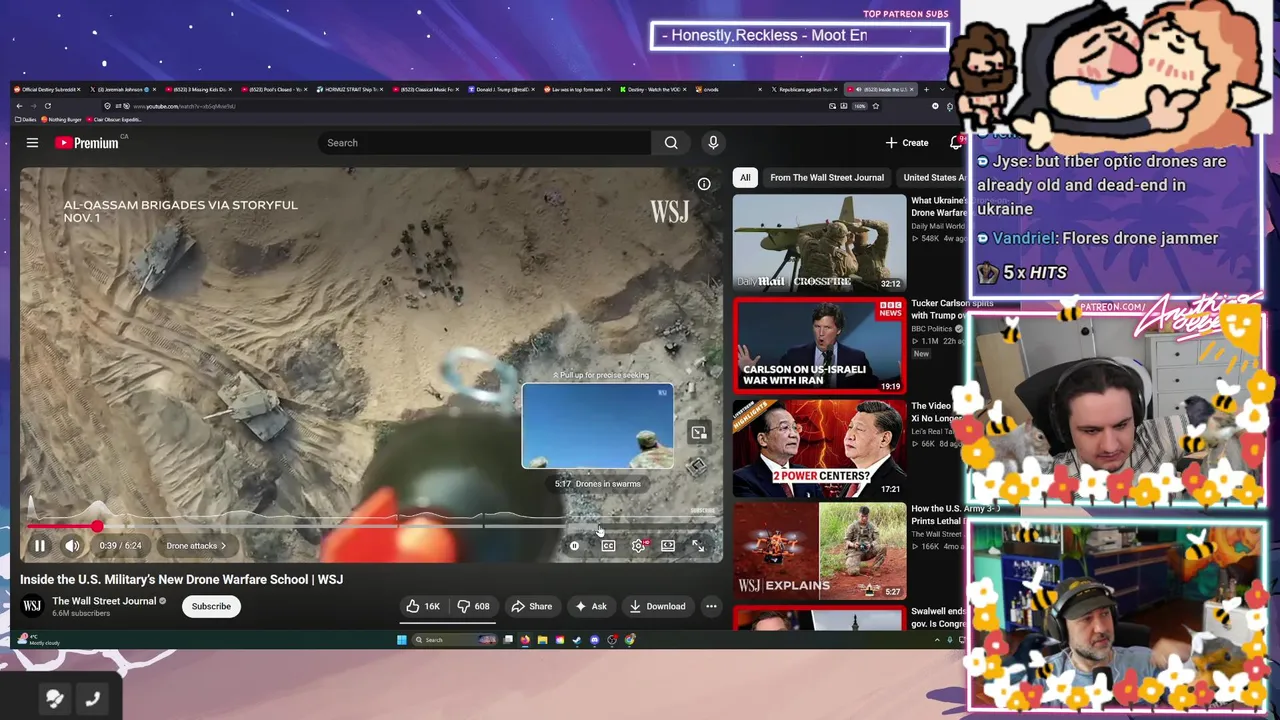Viewport: 1280px width, 720px height.
Task: Open player settings gear
Action: [638, 546]
